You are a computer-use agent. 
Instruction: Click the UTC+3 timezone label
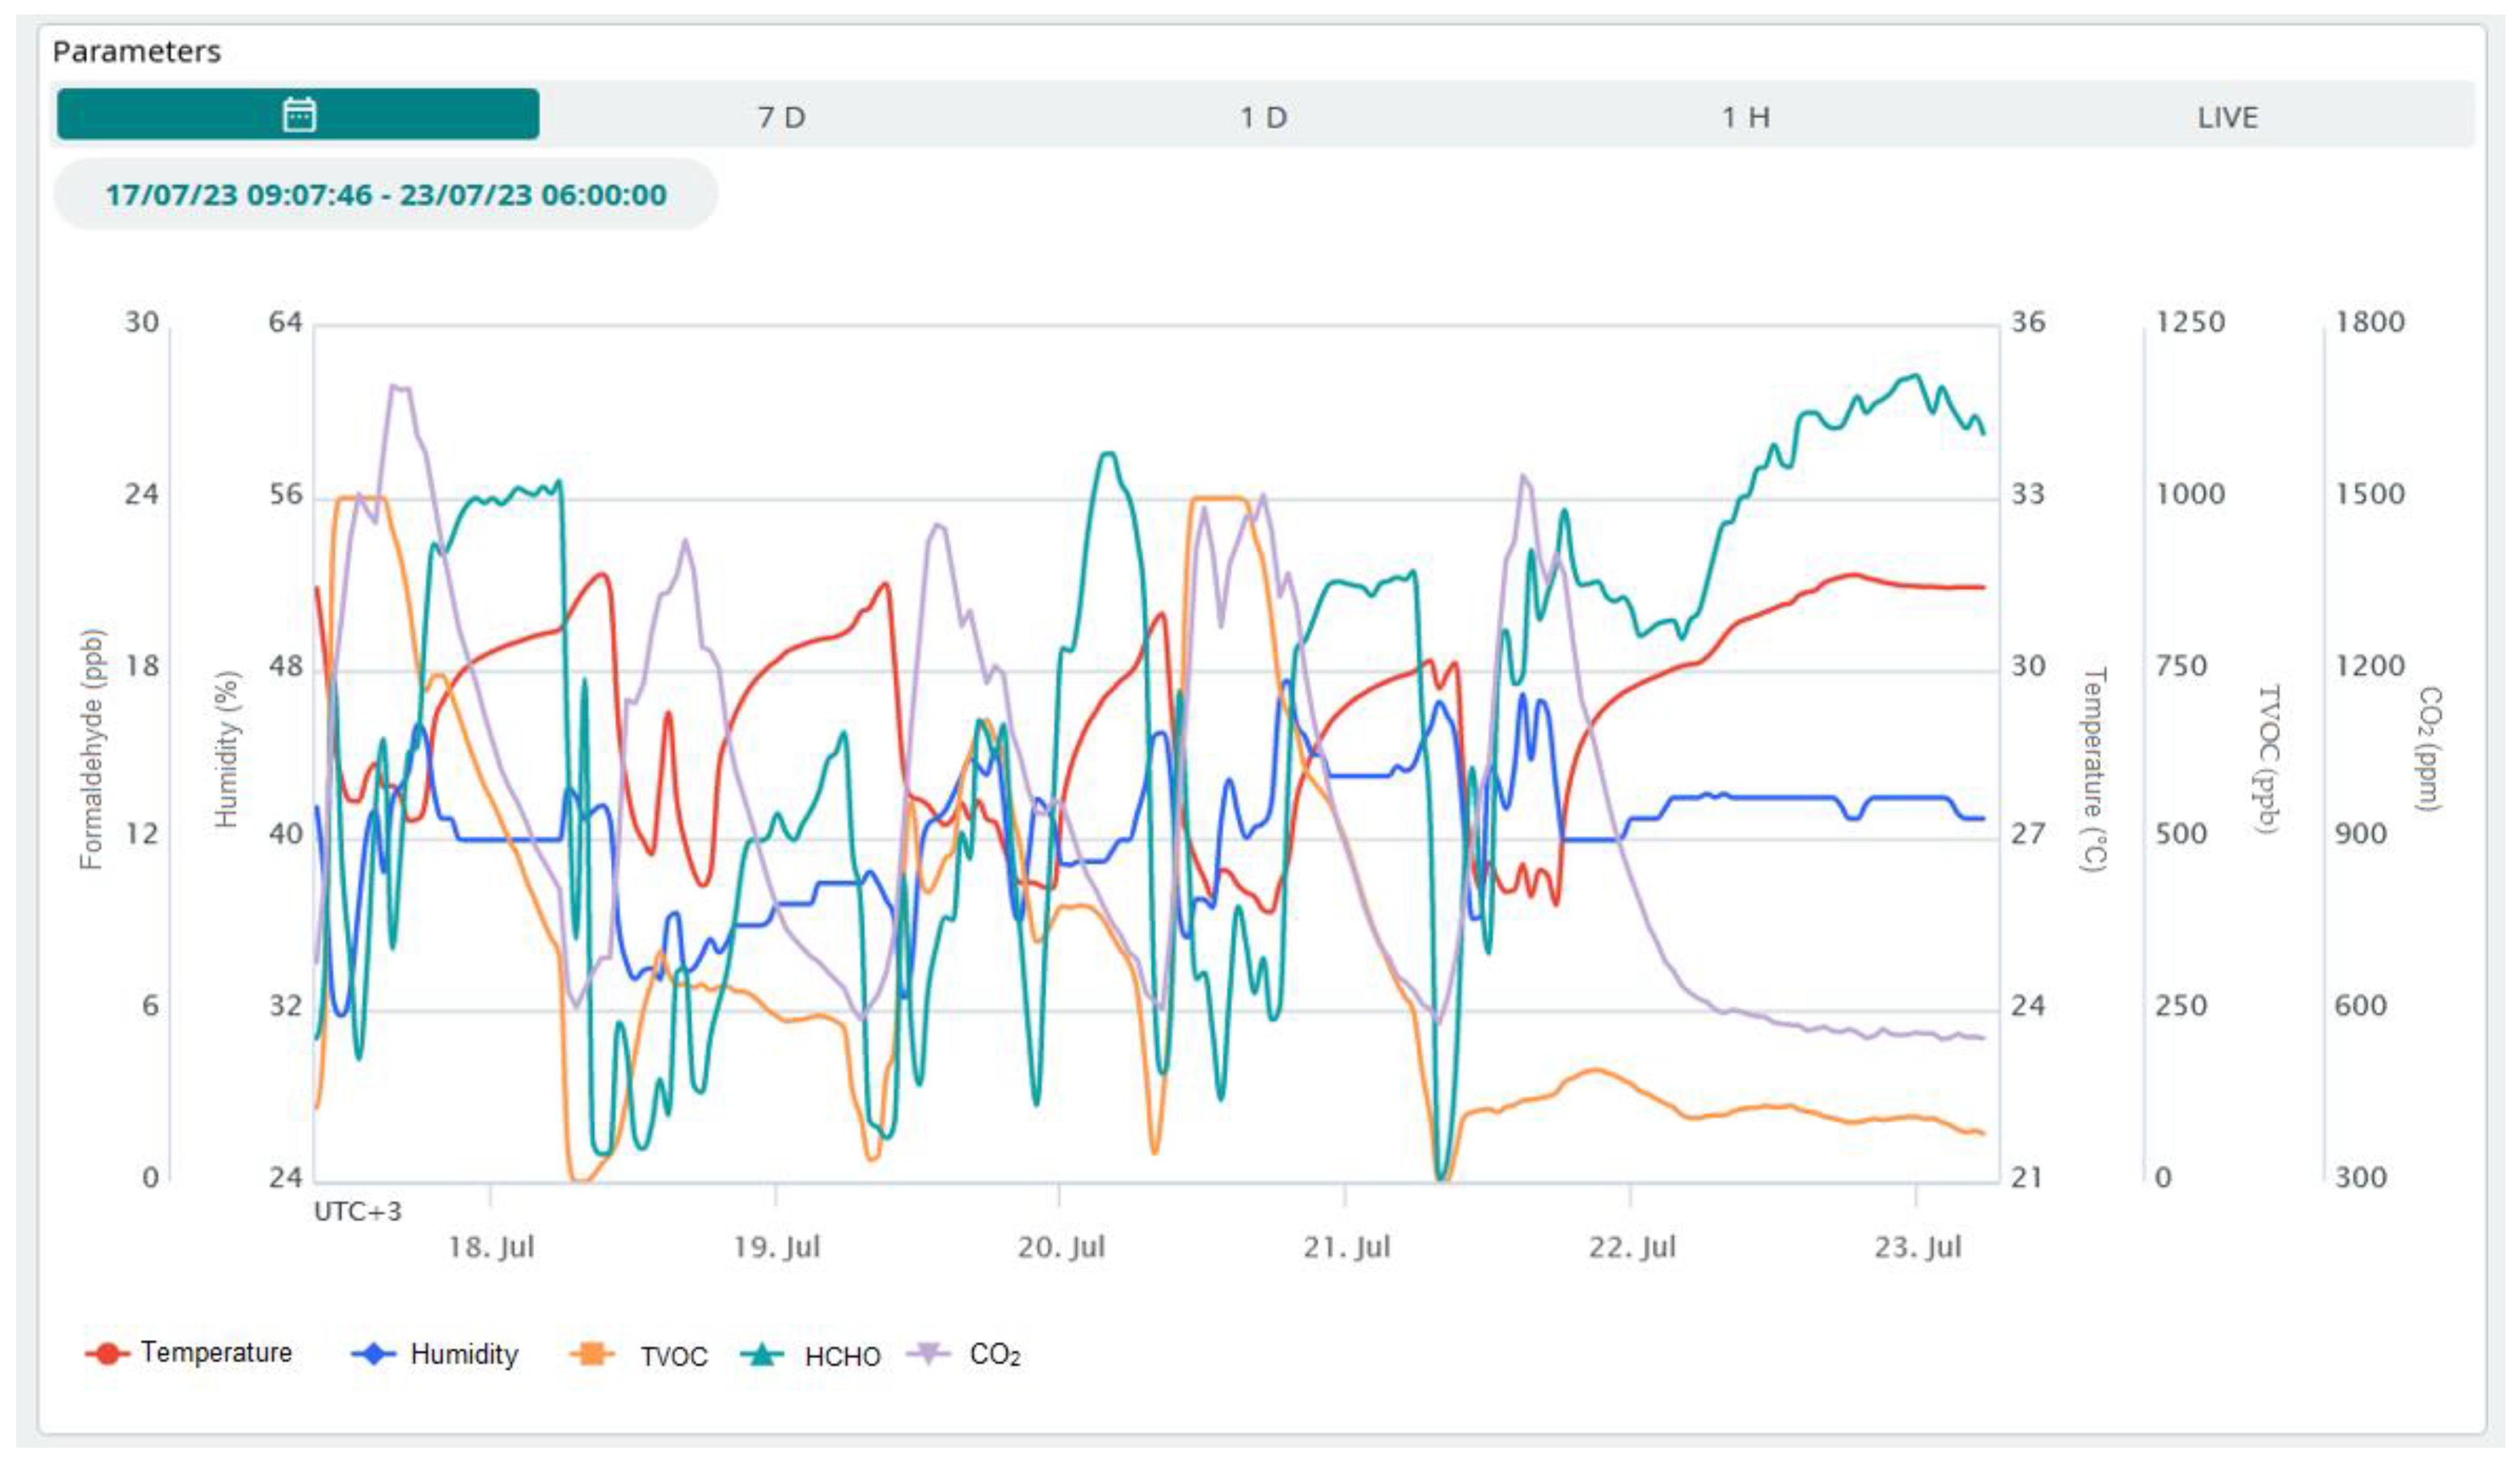(357, 1211)
